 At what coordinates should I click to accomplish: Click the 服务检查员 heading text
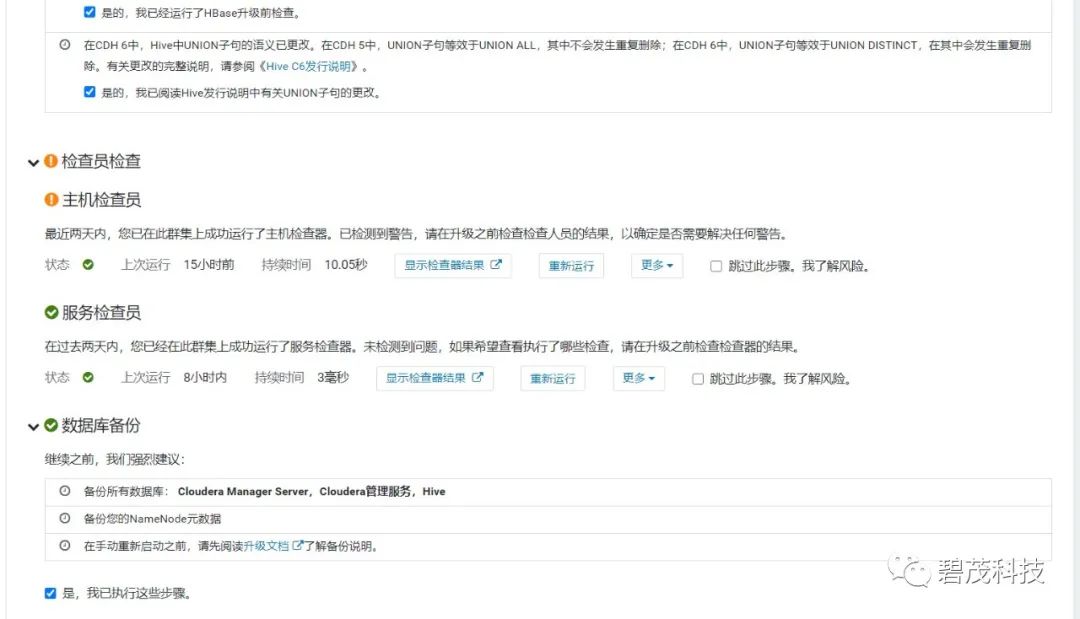101,313
